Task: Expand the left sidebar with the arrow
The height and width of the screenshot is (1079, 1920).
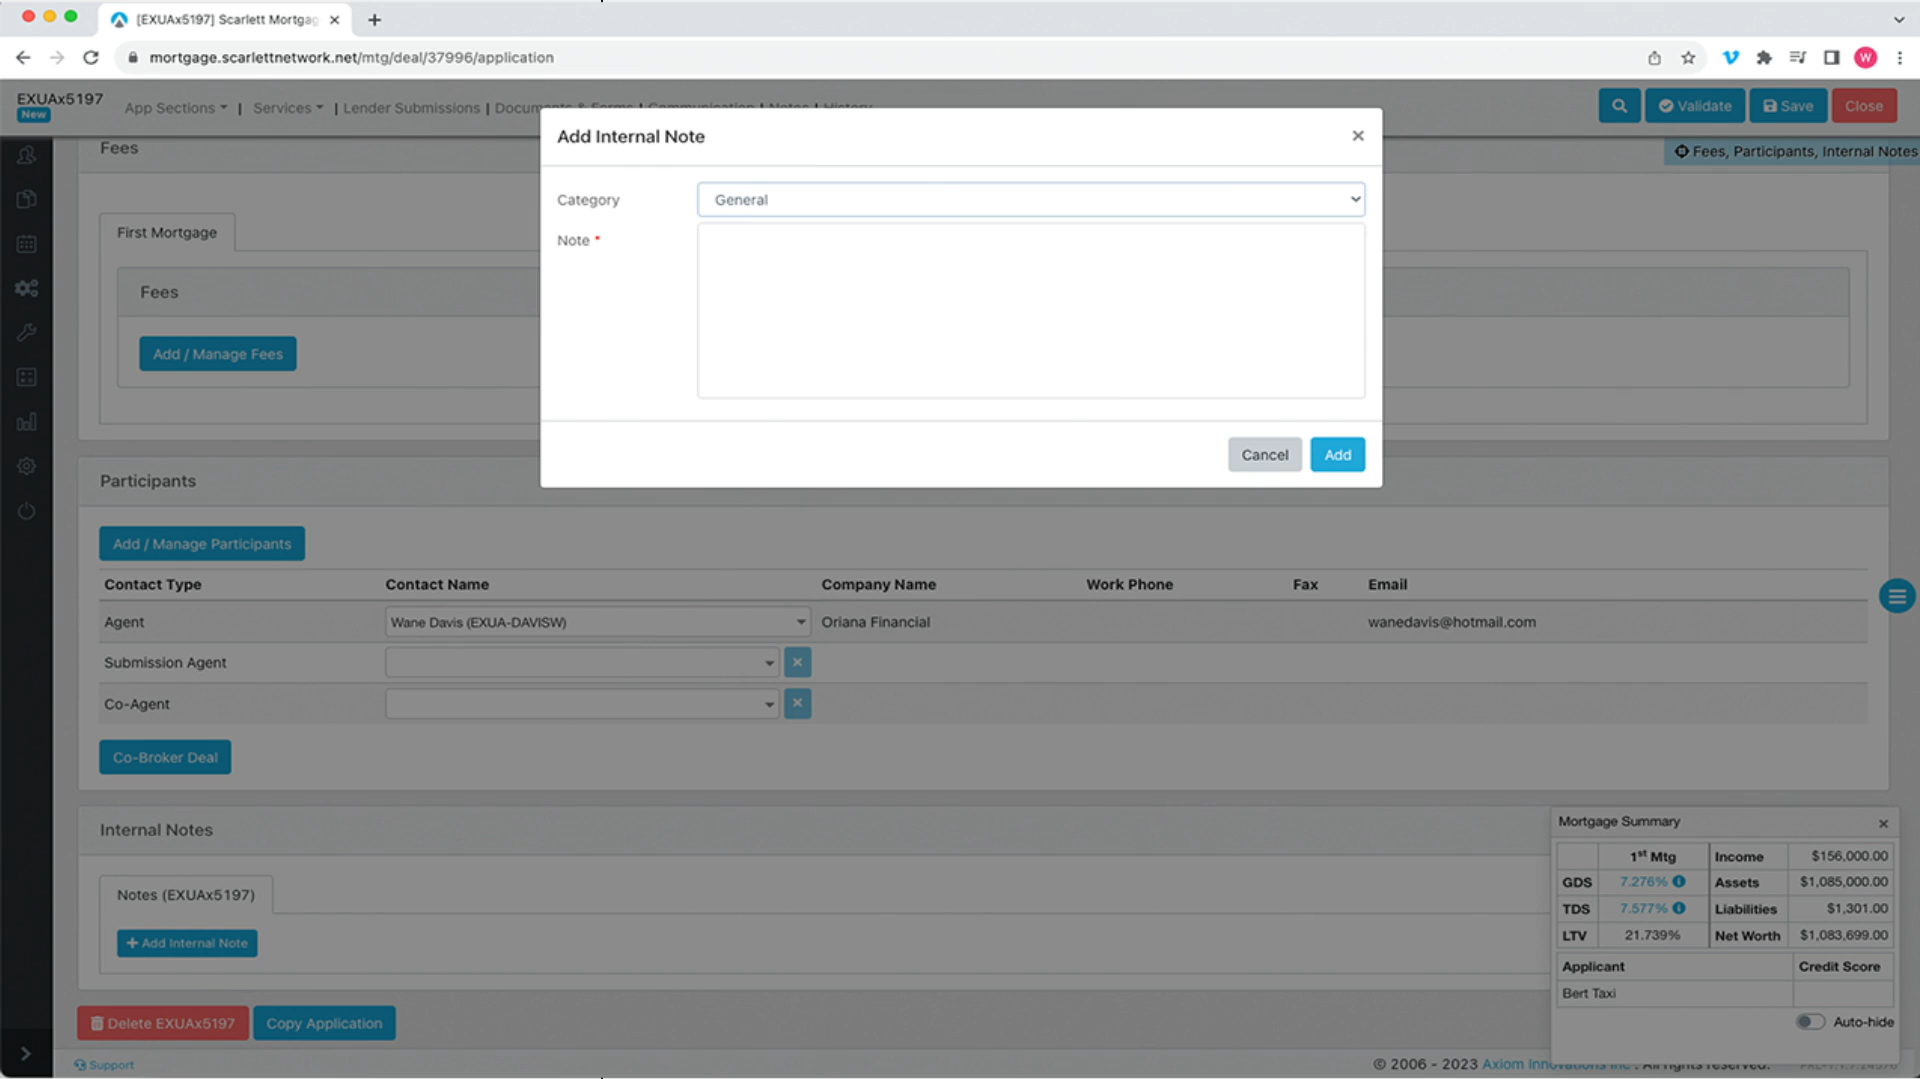Action: coord(26,1053)
